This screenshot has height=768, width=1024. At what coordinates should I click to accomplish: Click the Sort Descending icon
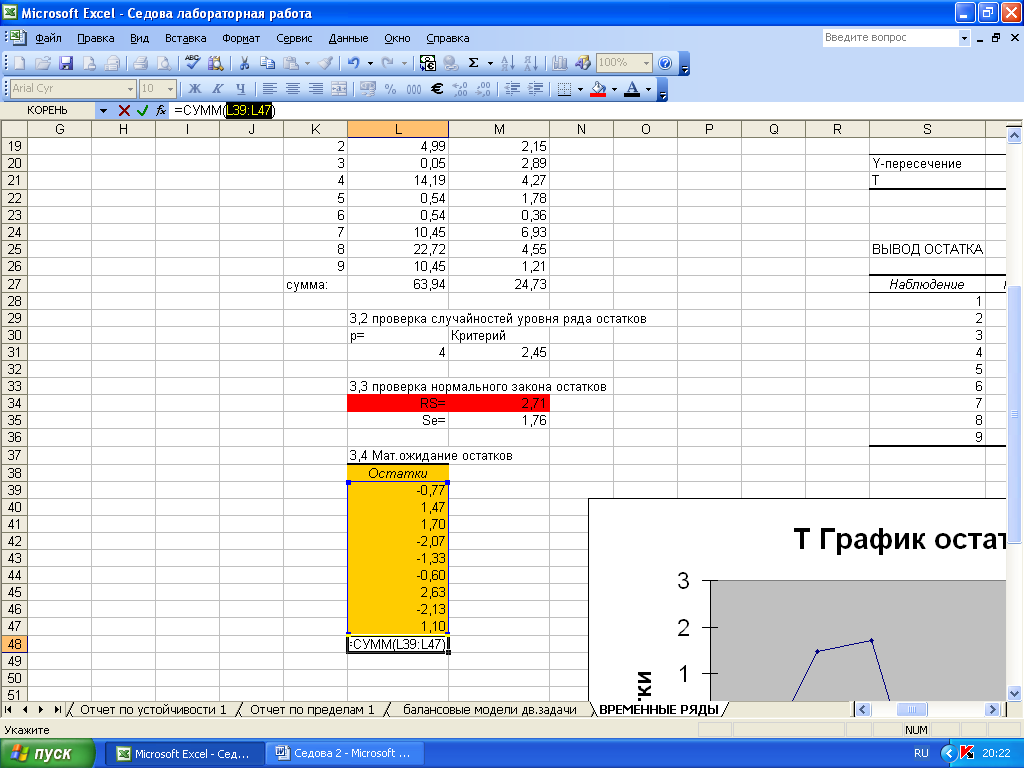531,63
